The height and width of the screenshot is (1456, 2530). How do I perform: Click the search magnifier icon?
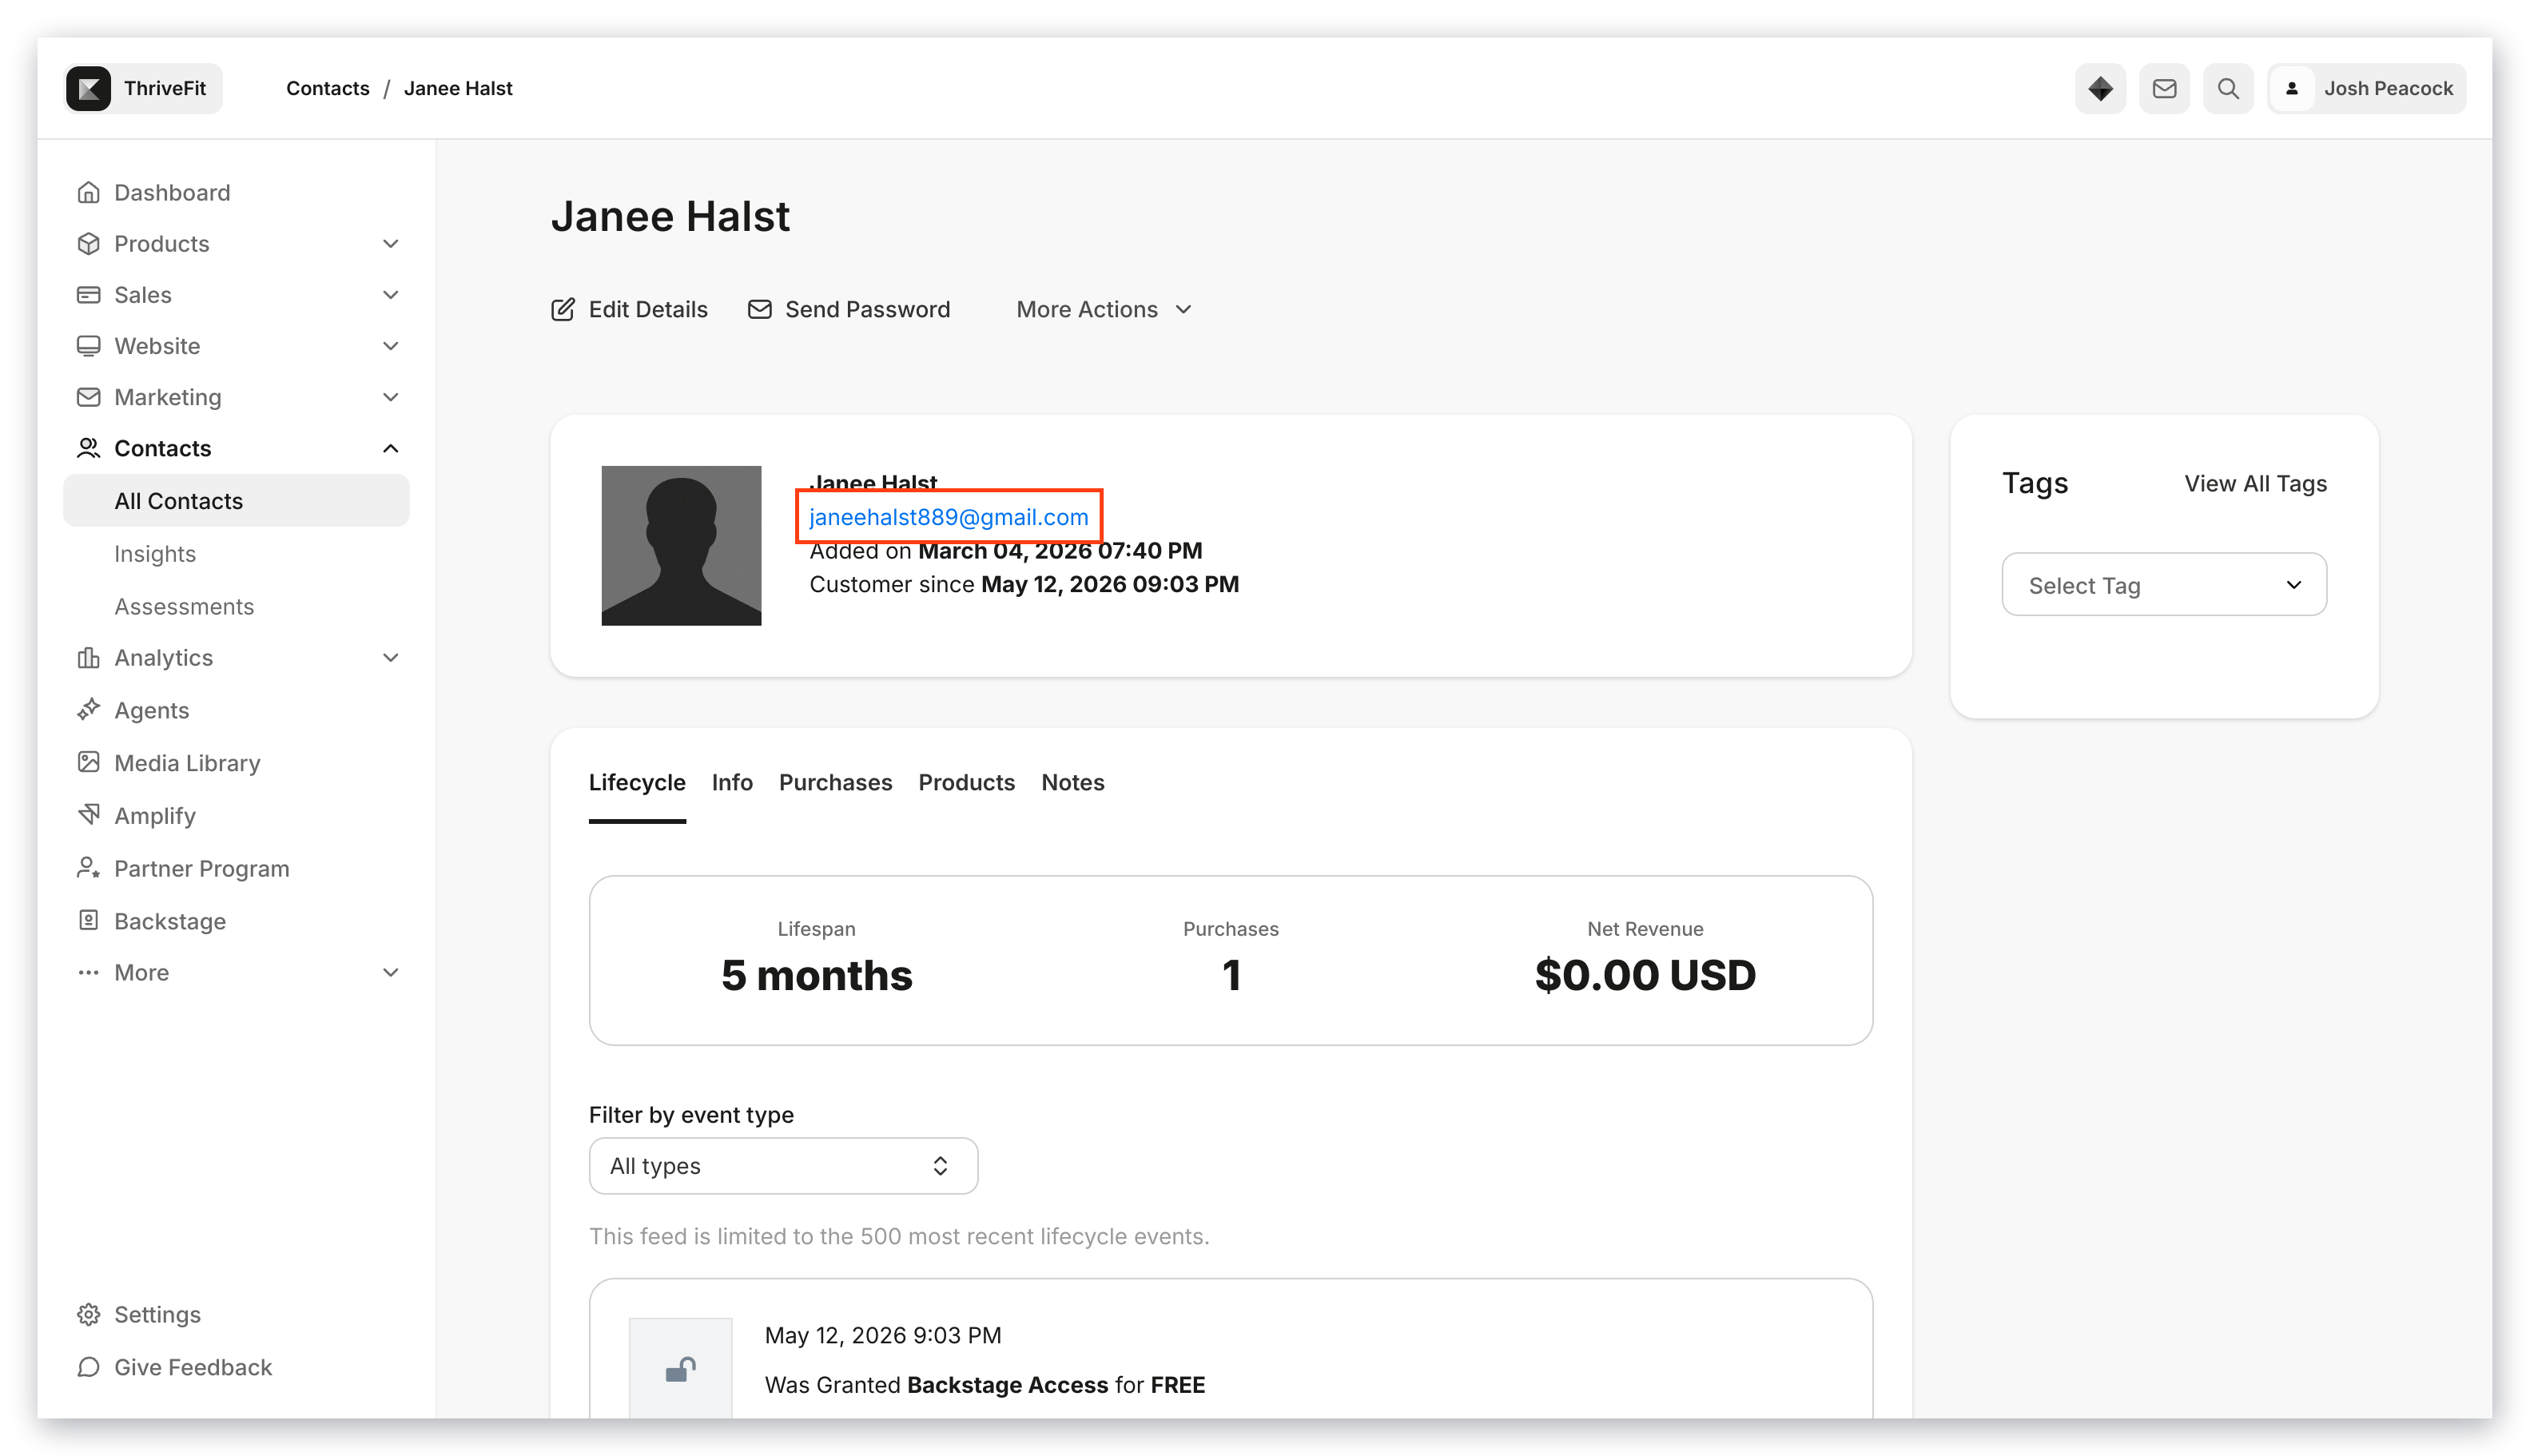(2227, 88)
